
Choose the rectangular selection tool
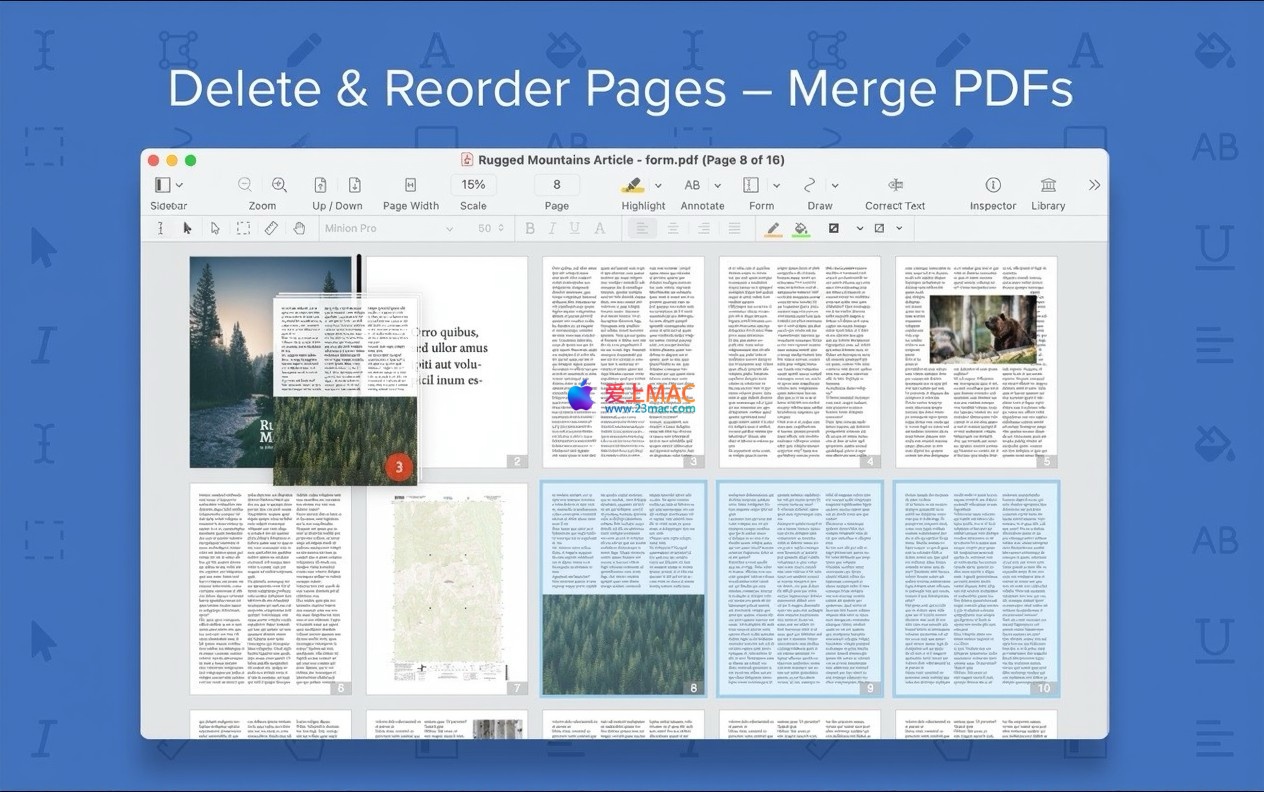[243, 228]
